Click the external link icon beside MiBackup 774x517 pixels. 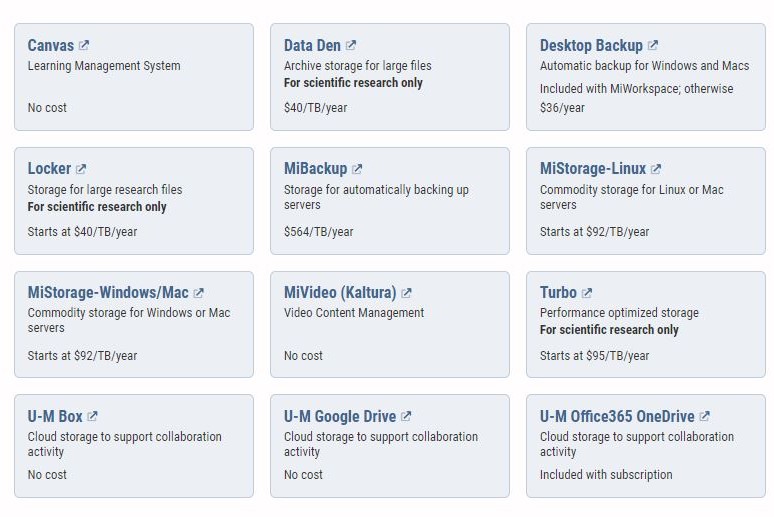(x=357, y=169)
